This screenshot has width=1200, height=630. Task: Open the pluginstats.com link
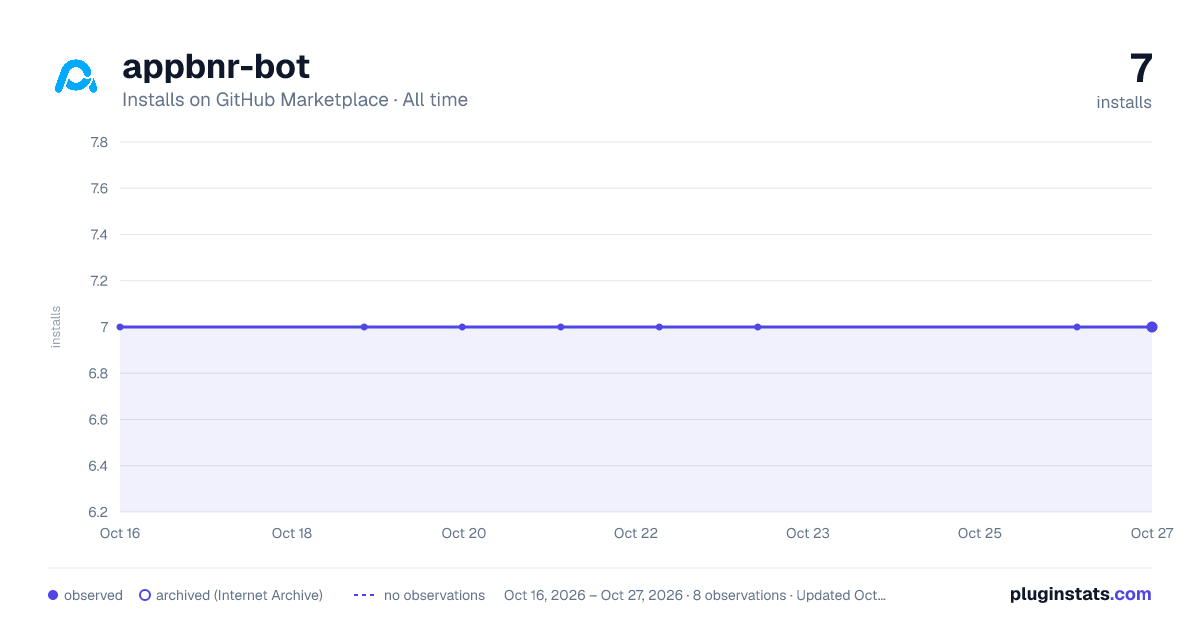1080,594
